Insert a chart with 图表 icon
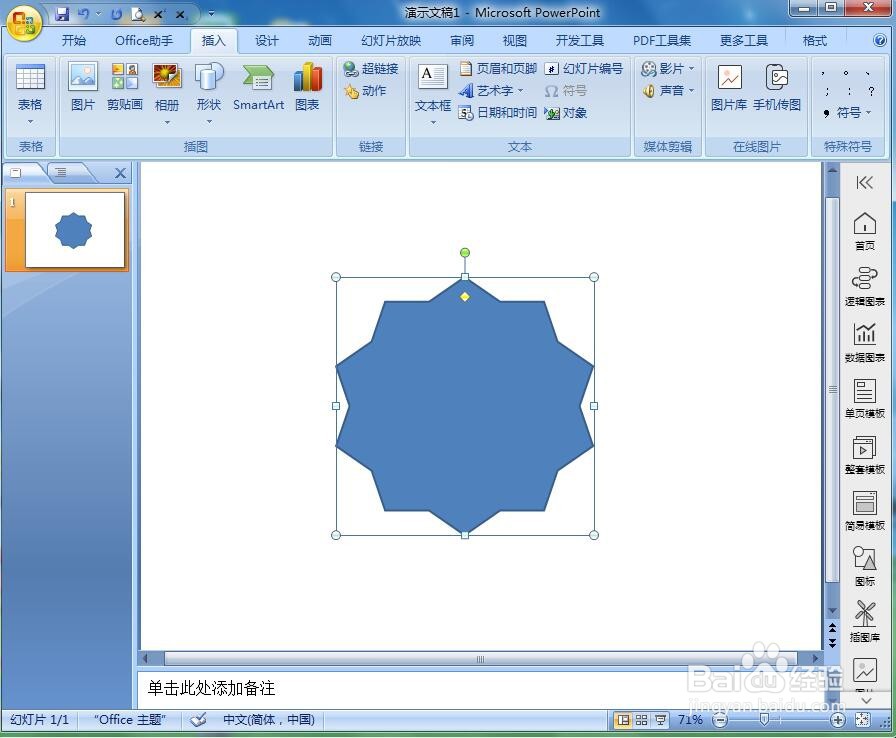 click(x=307, y=87)
